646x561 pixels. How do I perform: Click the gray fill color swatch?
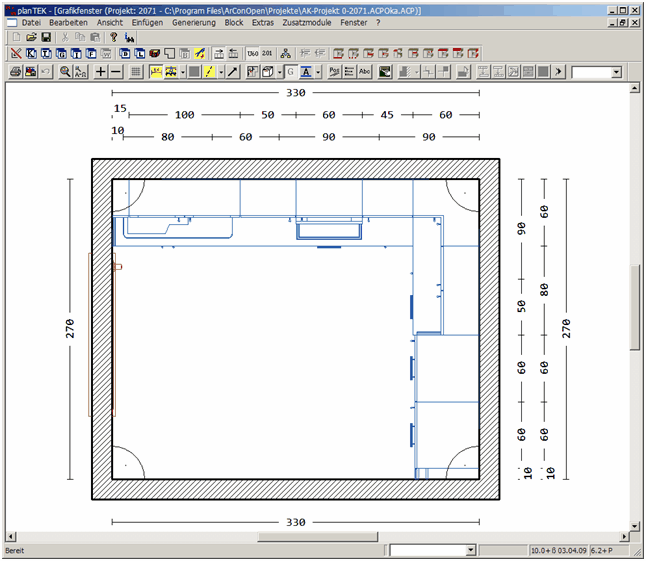194,72
